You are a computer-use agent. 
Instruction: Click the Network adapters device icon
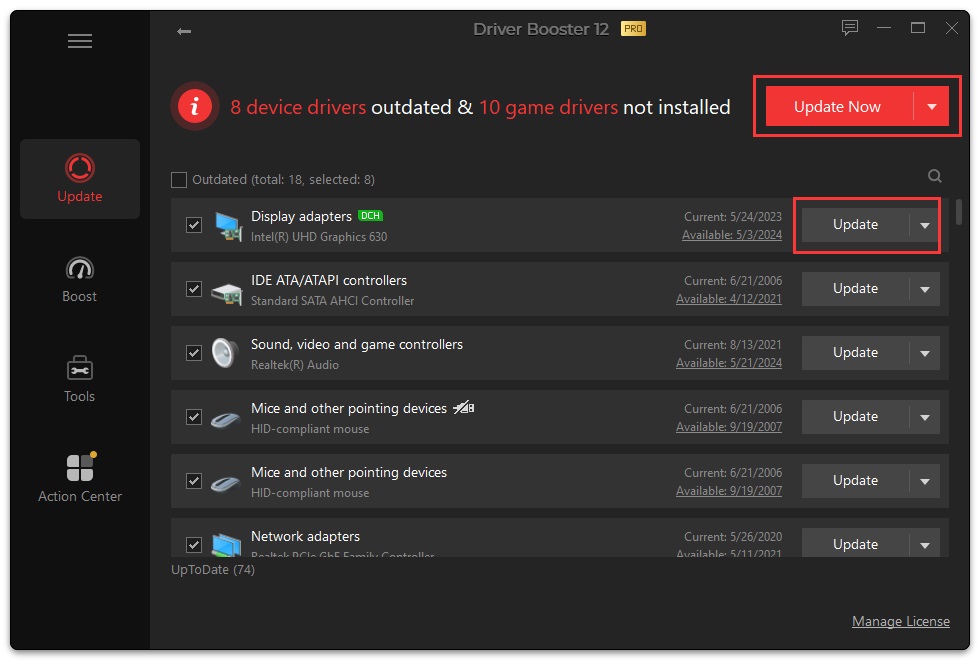(226, 544)
